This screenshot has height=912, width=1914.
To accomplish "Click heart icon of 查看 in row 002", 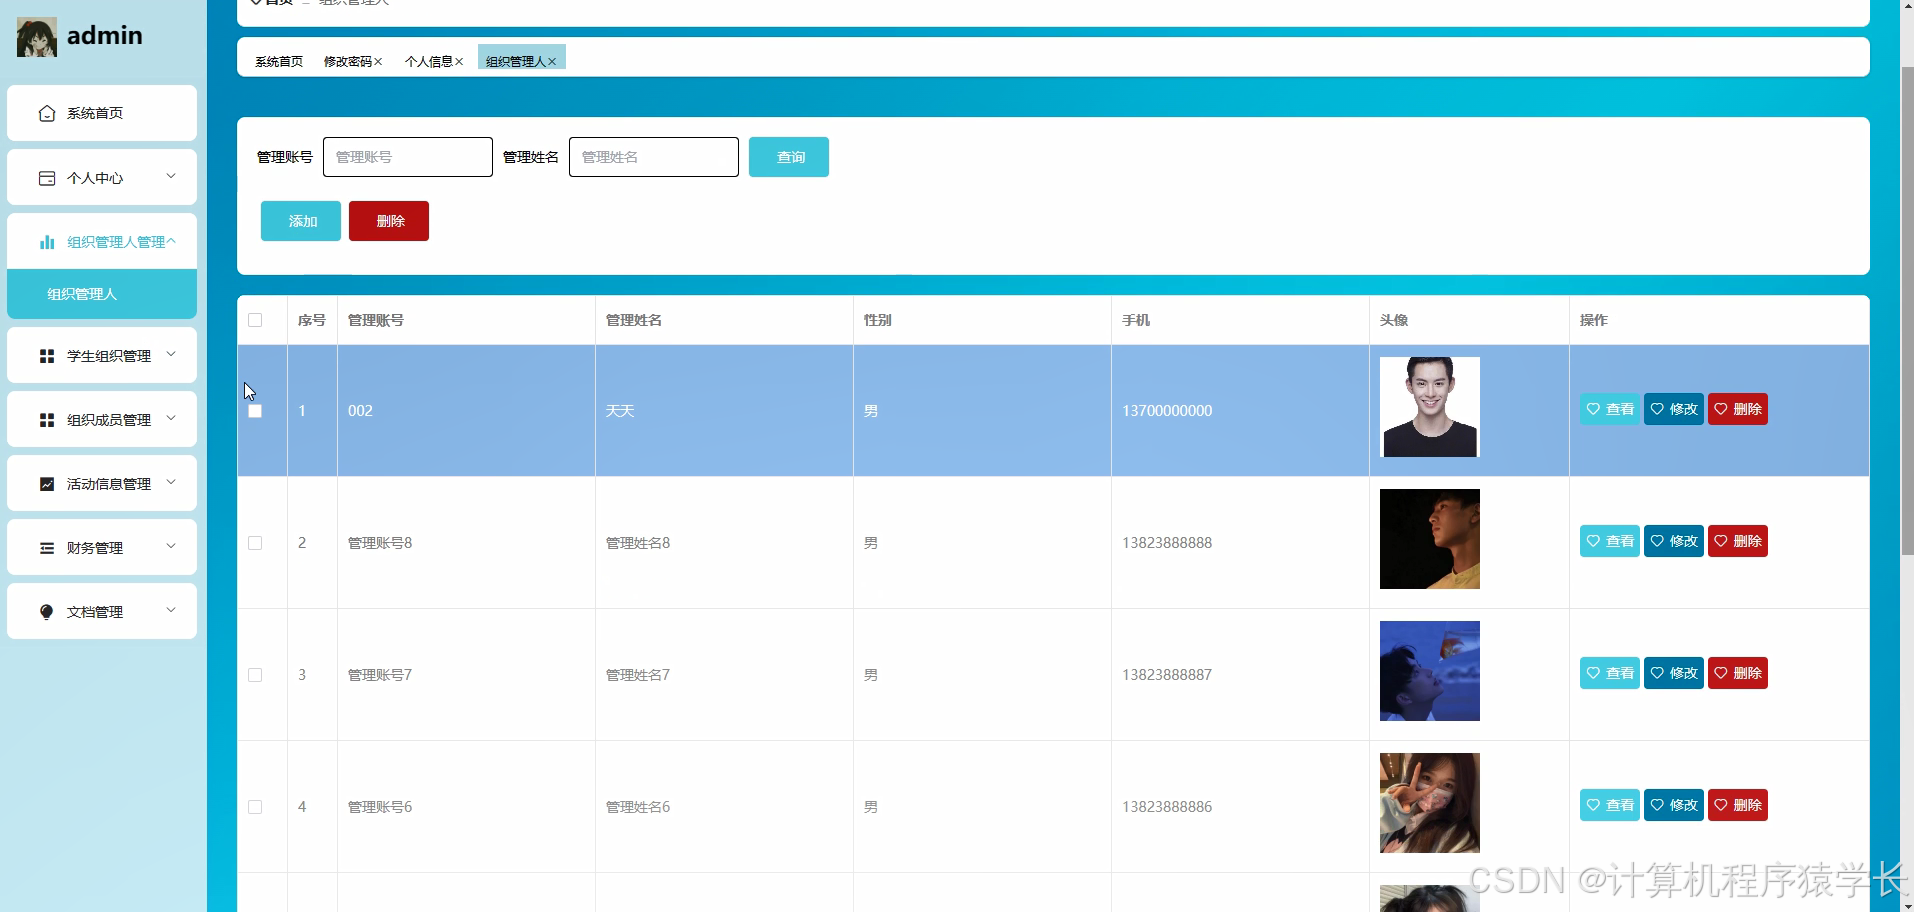I will 1593,409.
